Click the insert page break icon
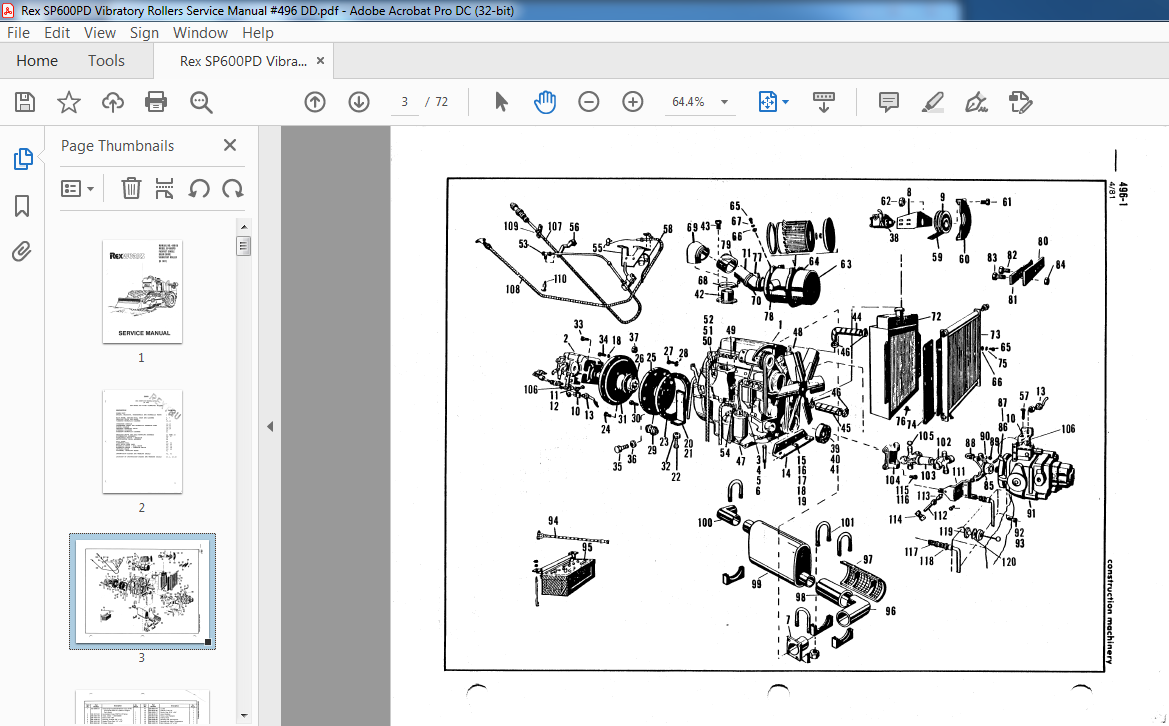 click(164, 189)
